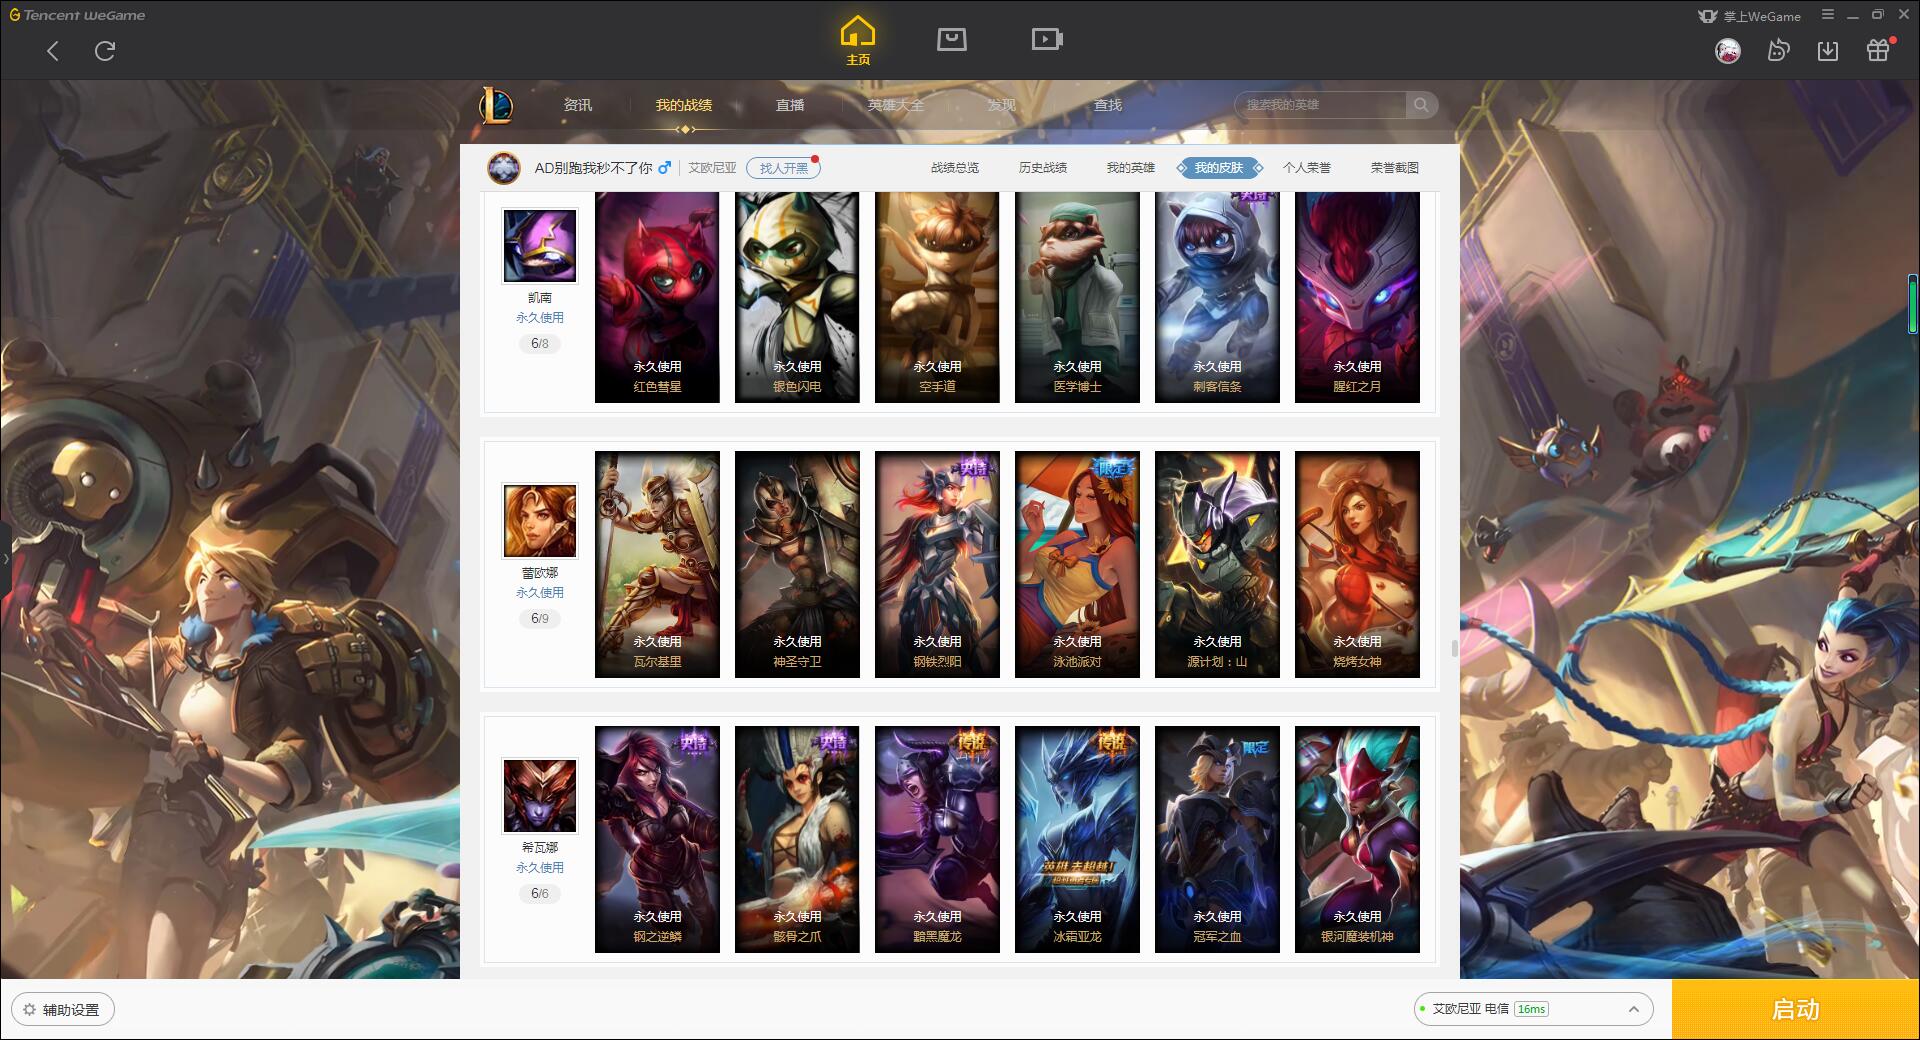Screen dimensions: 1920x1040
Task: Switch to 战绩总览 sub-tab
Action: (x=955, y=168)
